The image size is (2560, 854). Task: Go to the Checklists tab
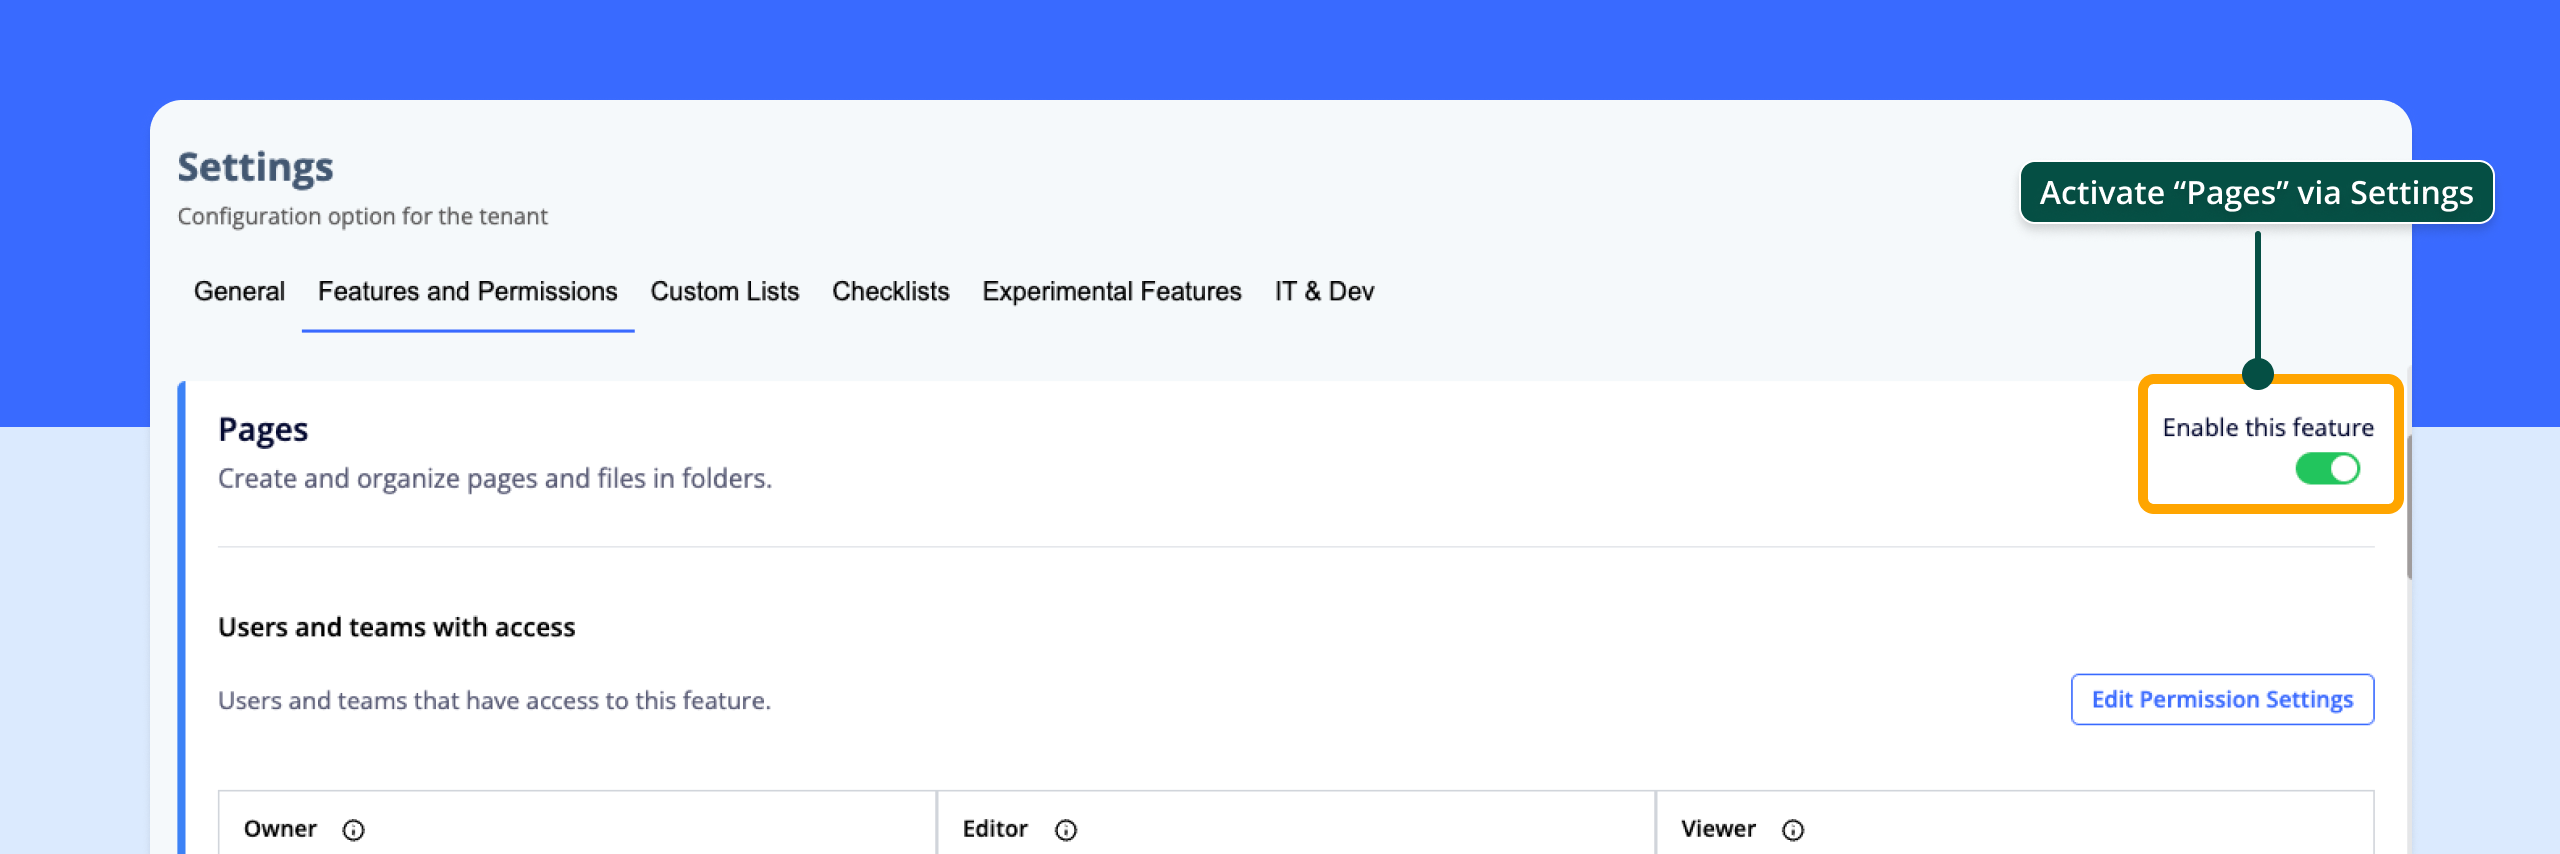890,292
